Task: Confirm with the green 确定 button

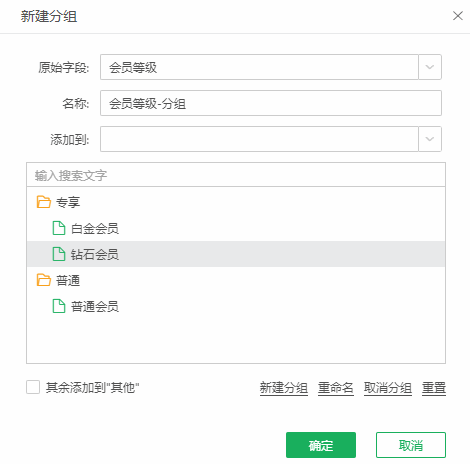Action: [x=321, y=445]
